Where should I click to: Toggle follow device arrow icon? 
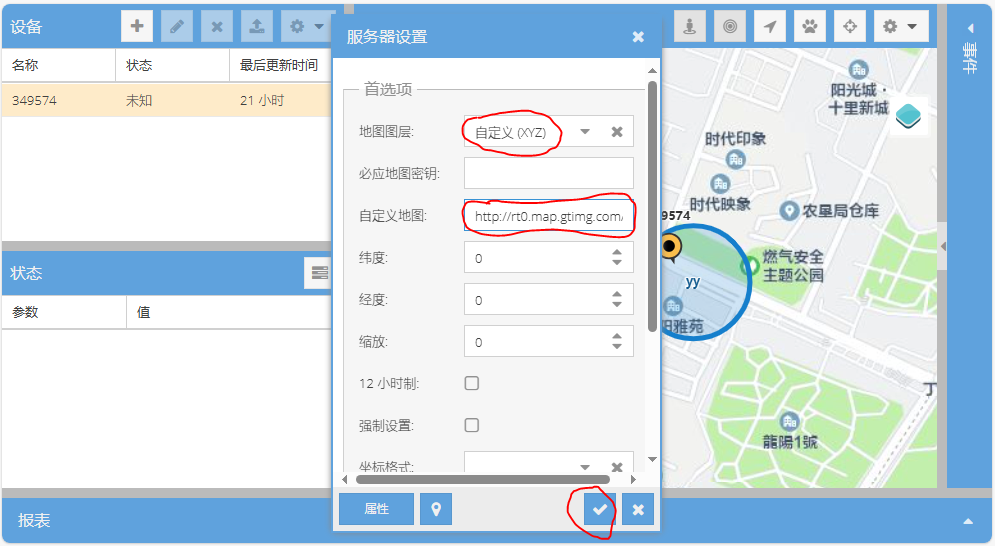click(770, 27)
